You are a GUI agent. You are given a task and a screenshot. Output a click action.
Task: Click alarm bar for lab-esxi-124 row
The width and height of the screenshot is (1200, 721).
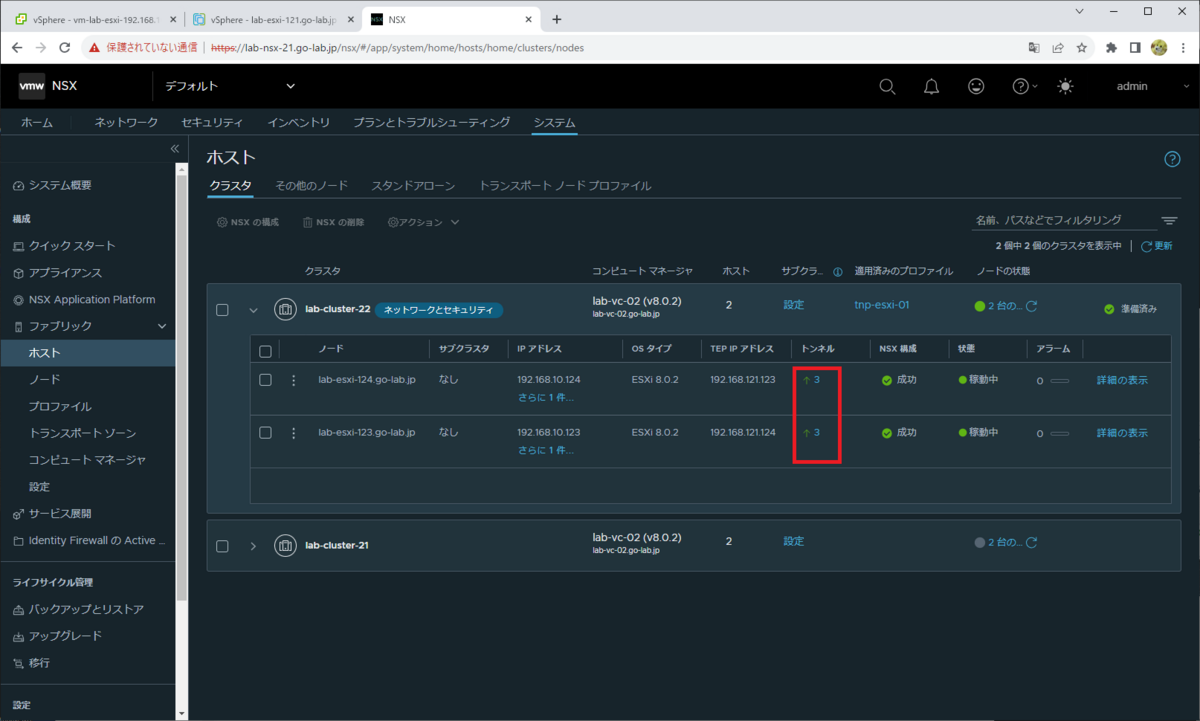coord(1059,381)
